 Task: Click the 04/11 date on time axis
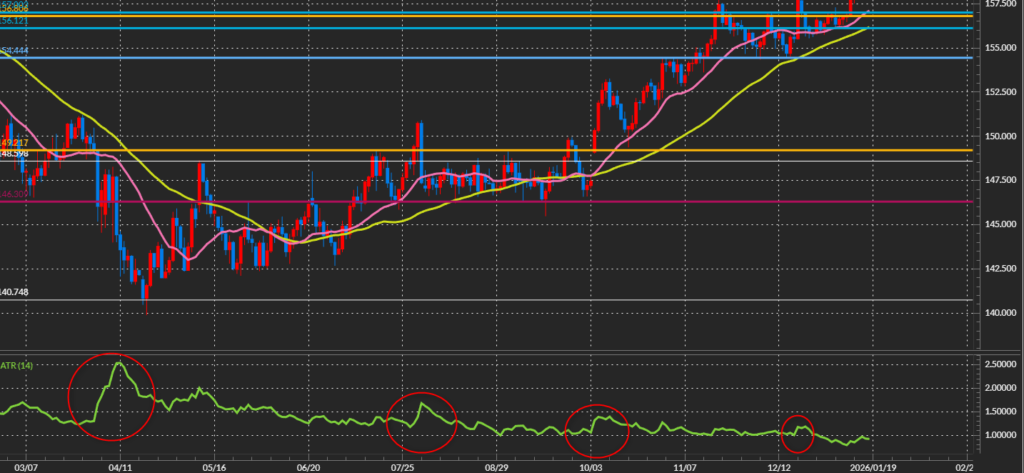click(x=120, y=465)
